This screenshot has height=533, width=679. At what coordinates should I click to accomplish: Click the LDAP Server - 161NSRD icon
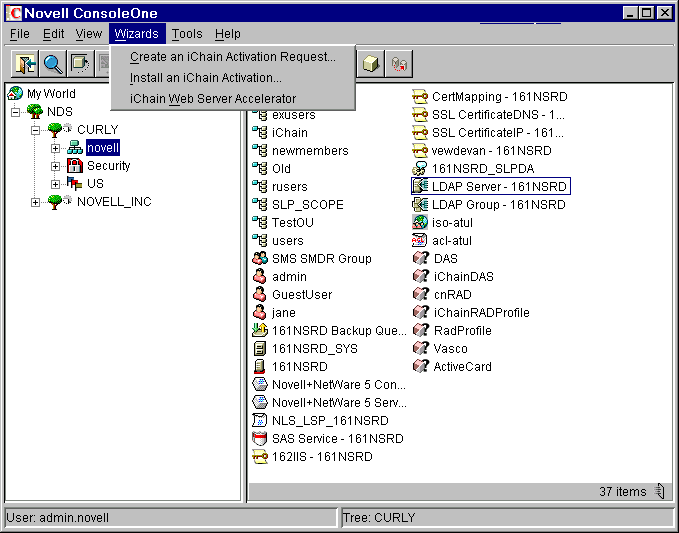pos(420,186)
